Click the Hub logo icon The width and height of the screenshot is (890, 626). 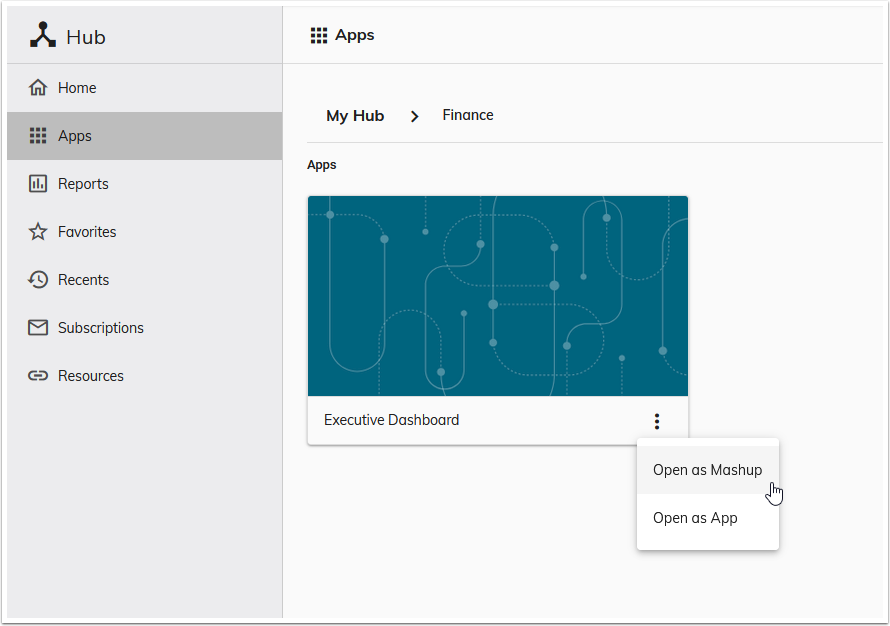pyautogui.click(x=42, y=35)
